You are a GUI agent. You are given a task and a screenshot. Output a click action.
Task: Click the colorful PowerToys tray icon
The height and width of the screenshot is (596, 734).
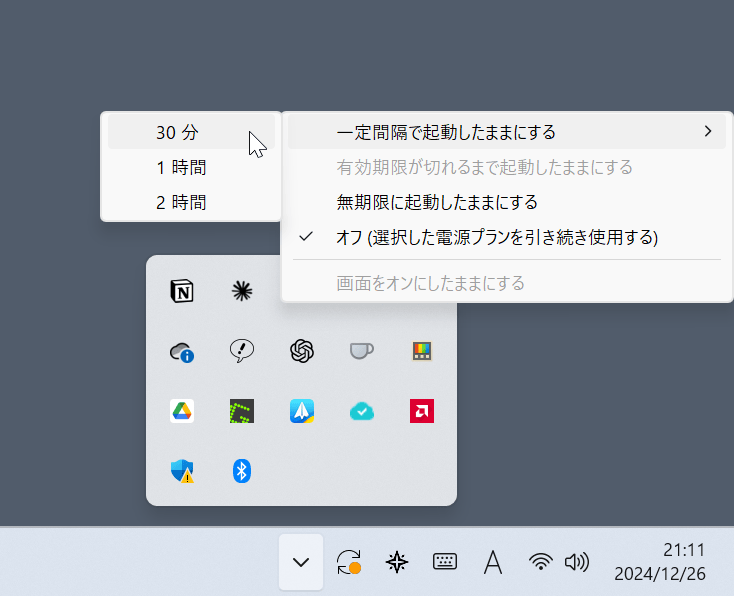click(x=421, y=351)
